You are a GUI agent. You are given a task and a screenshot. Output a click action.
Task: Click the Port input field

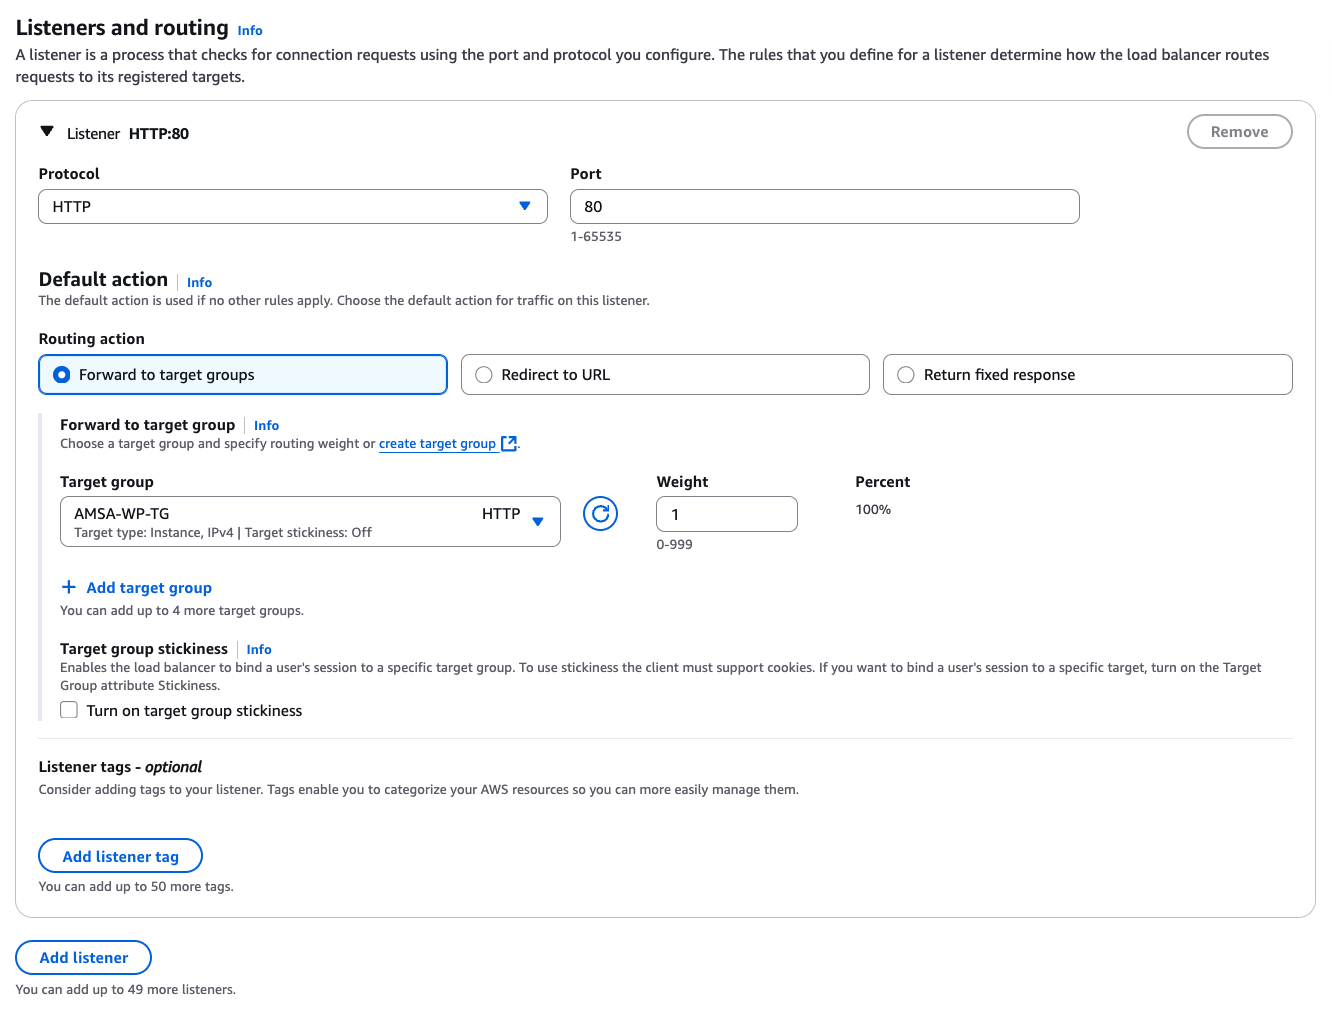point(824,207)
